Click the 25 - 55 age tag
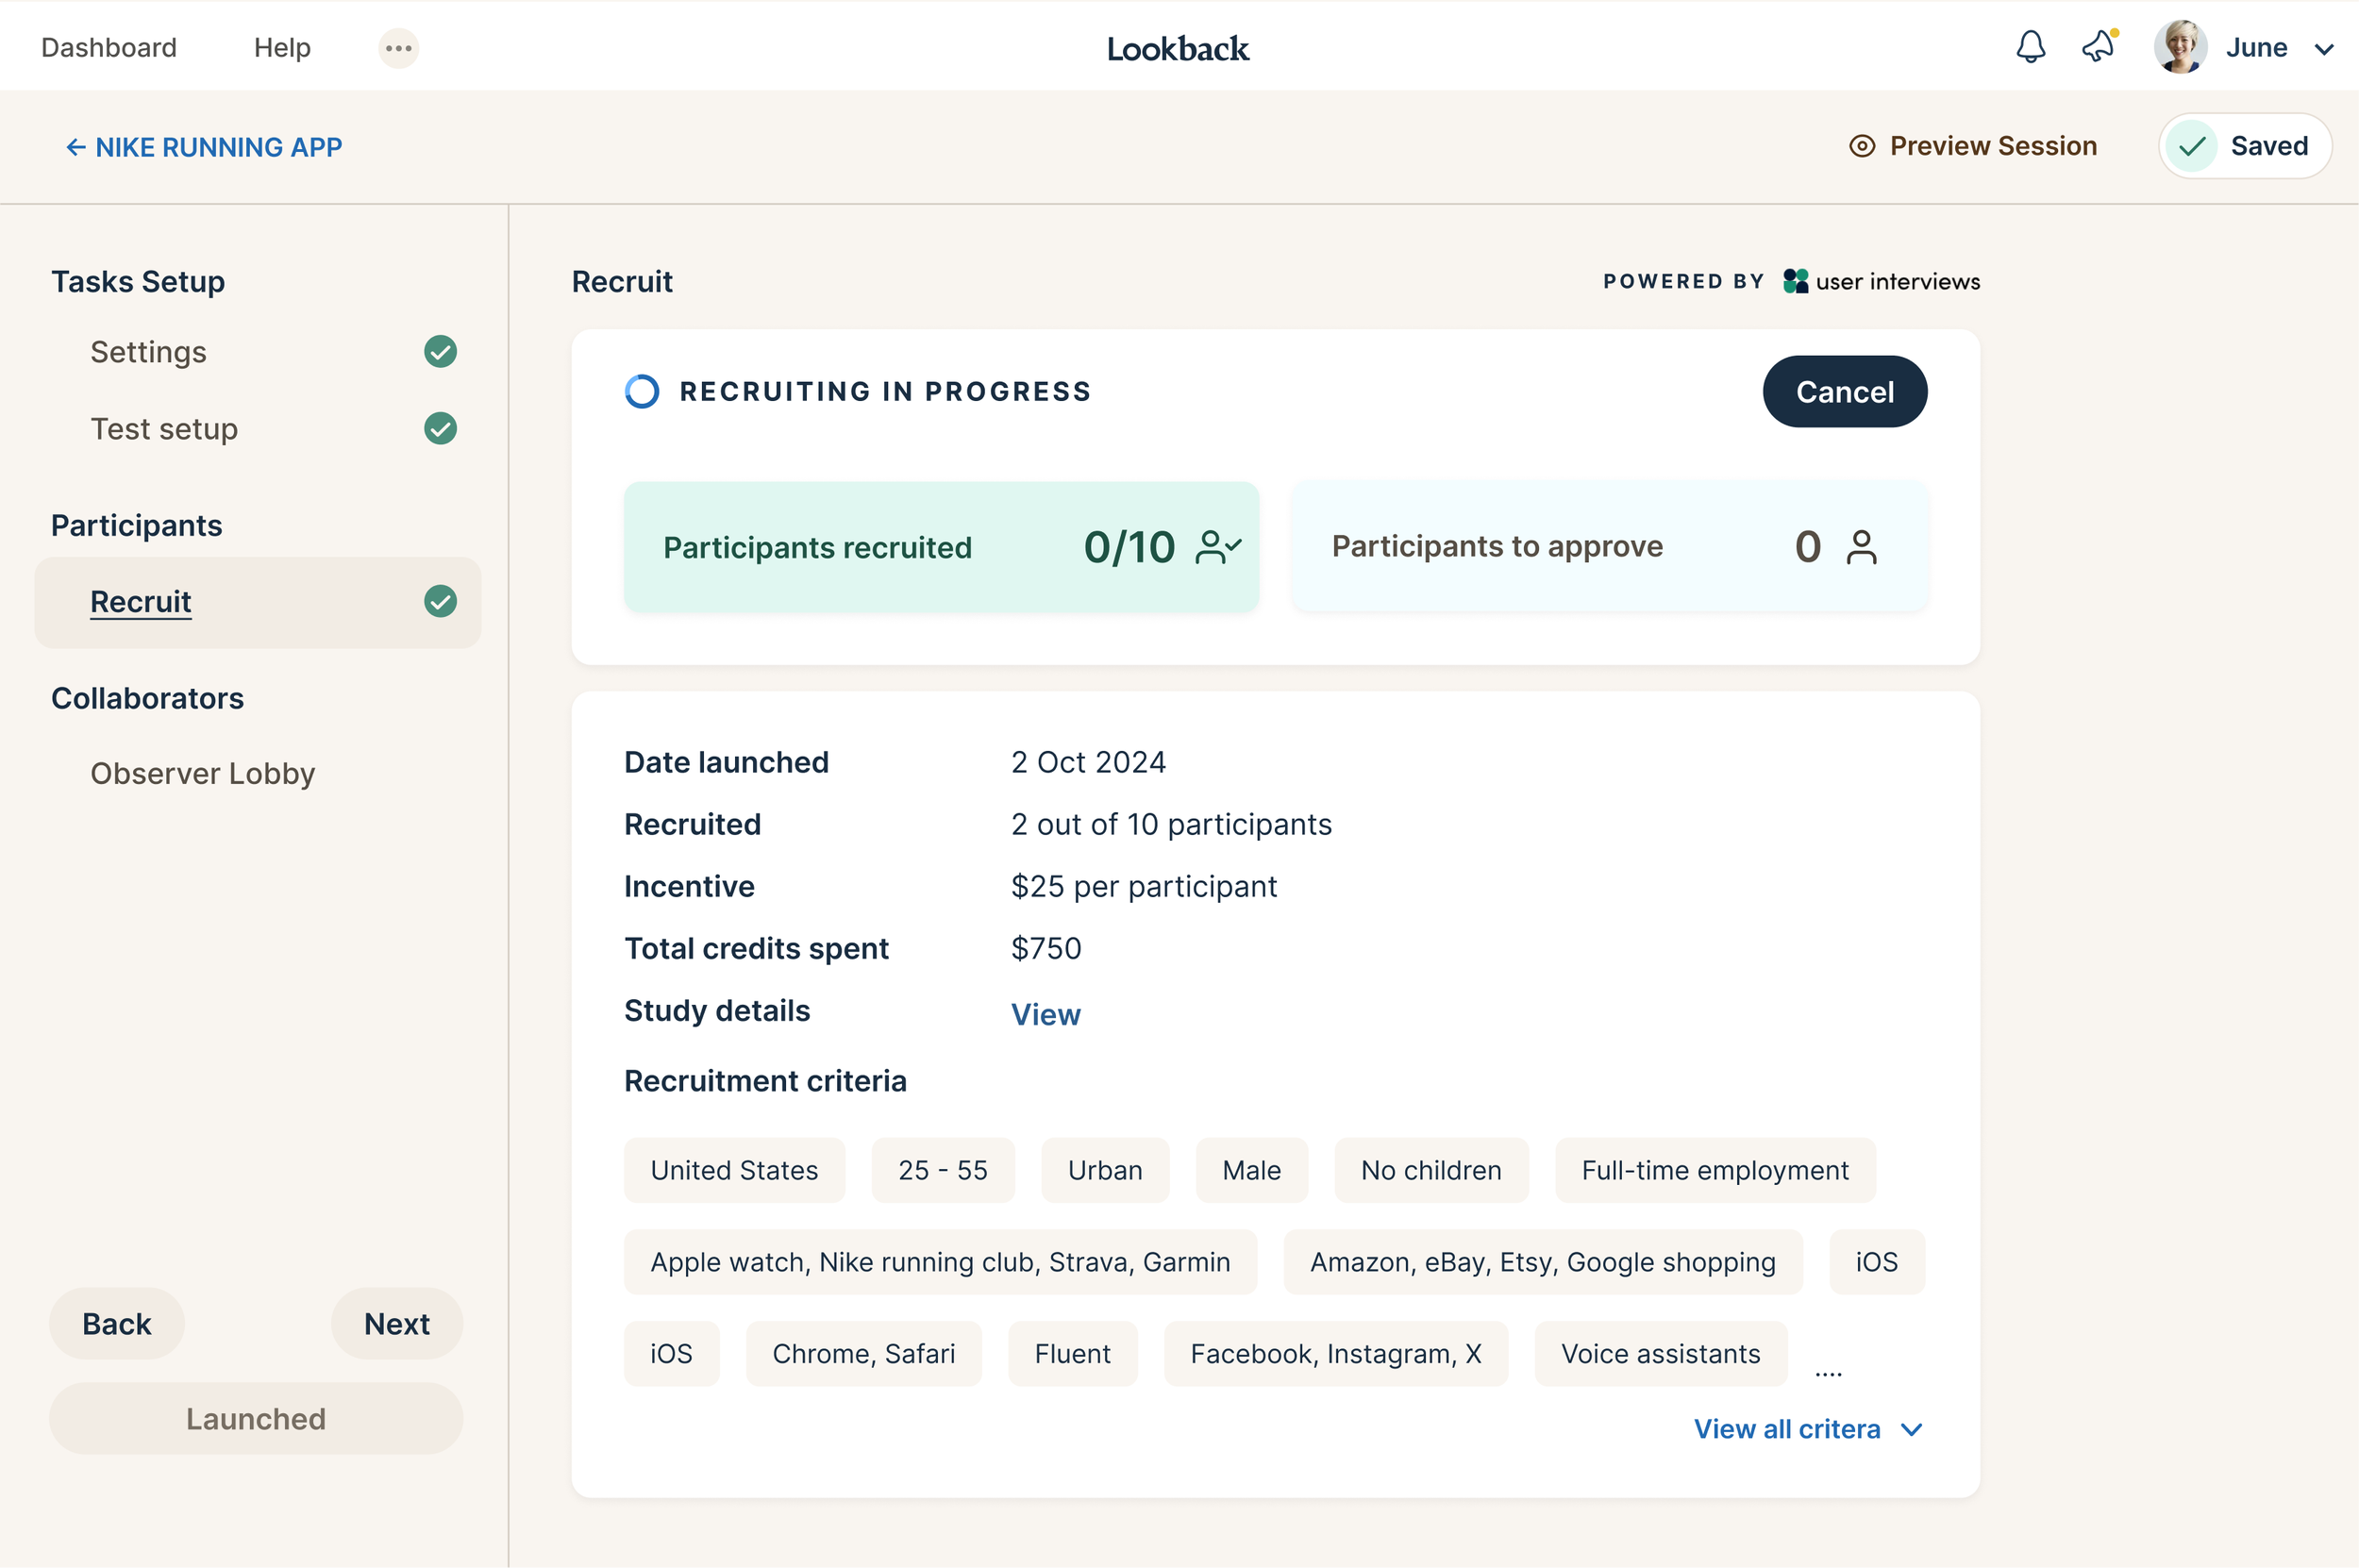The height and width of the screenshot is (1568, 2359). click(943, 1171)
